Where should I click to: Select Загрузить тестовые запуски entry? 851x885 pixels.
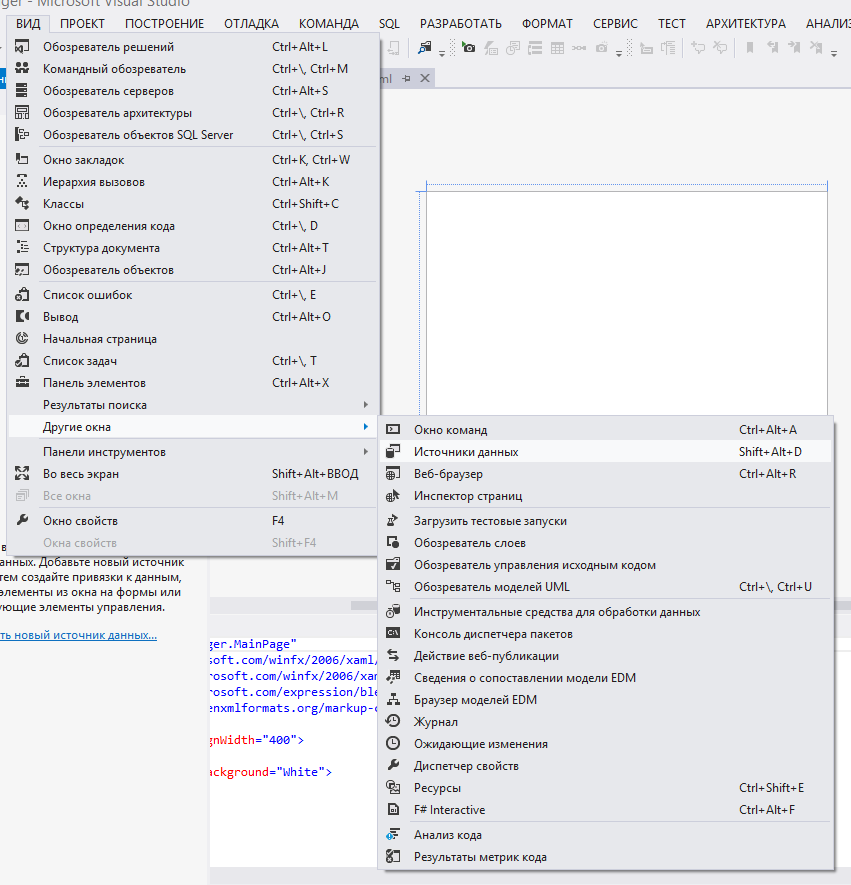[x=606, y=520]
